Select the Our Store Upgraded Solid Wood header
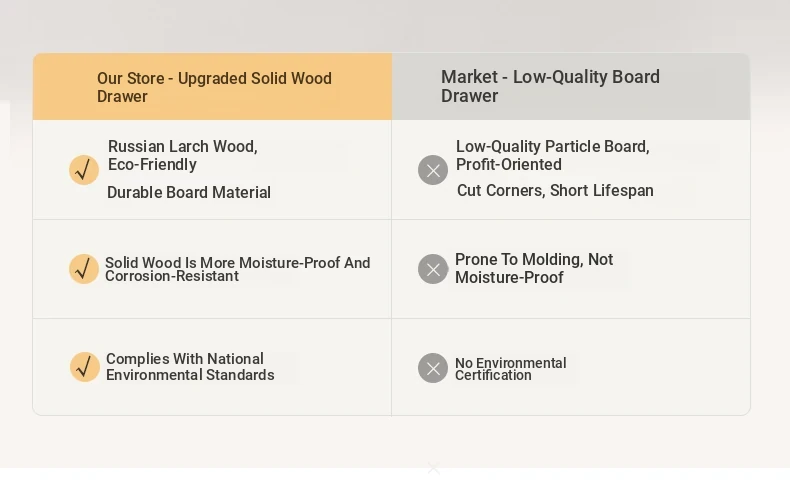Screen dimensions: 790x504 (214, 87)
